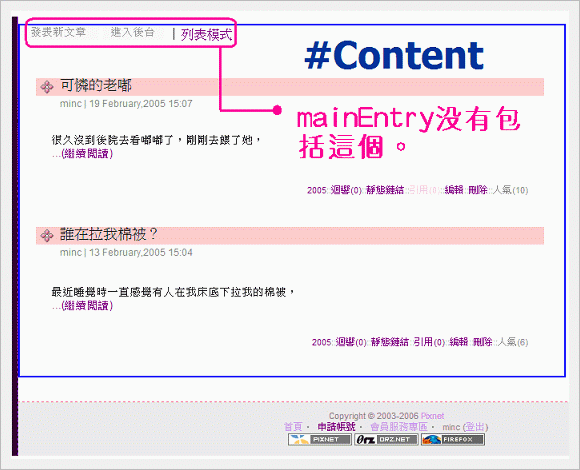Click 登出 to log out
Viewport: 580px width, 470px height.
475,427
